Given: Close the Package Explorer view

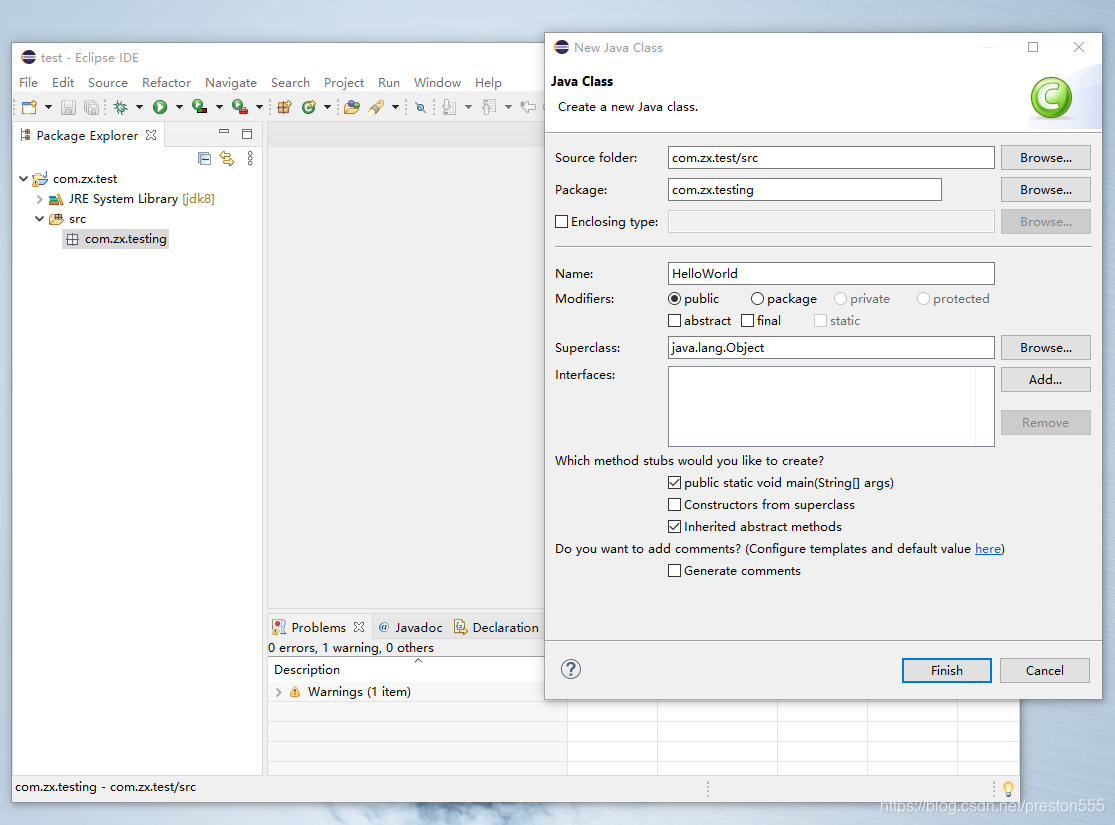Looking at the screenshot, I should 151,135.
